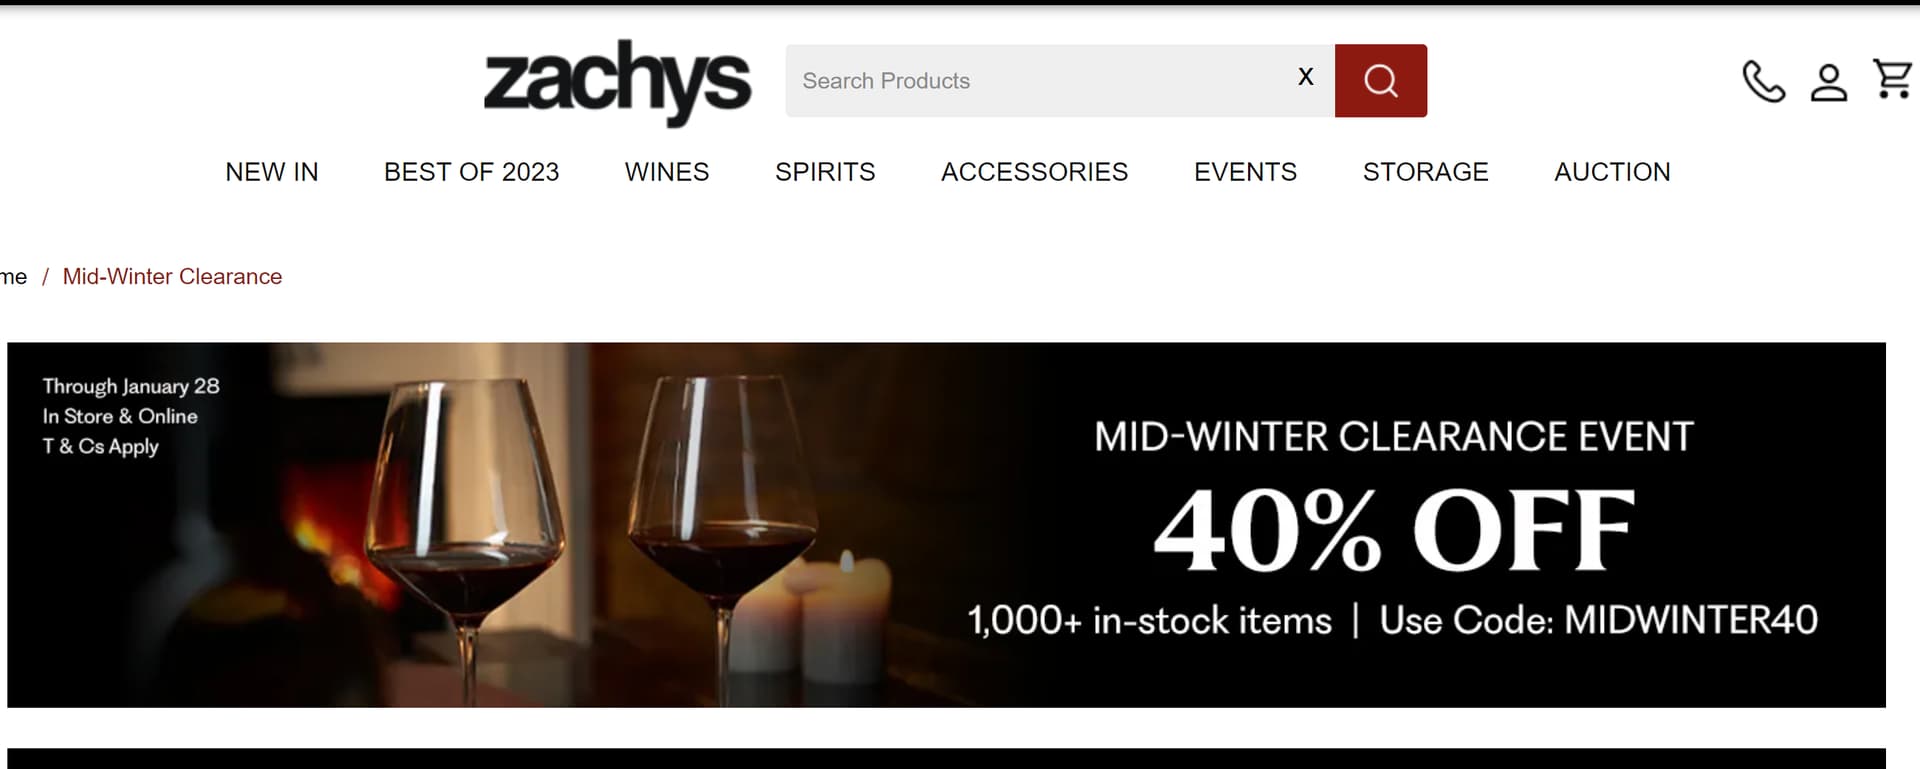Click the MIDWINTER40 promo code text
Screen dimensions: 1920x769
(x=1691, y=620)
